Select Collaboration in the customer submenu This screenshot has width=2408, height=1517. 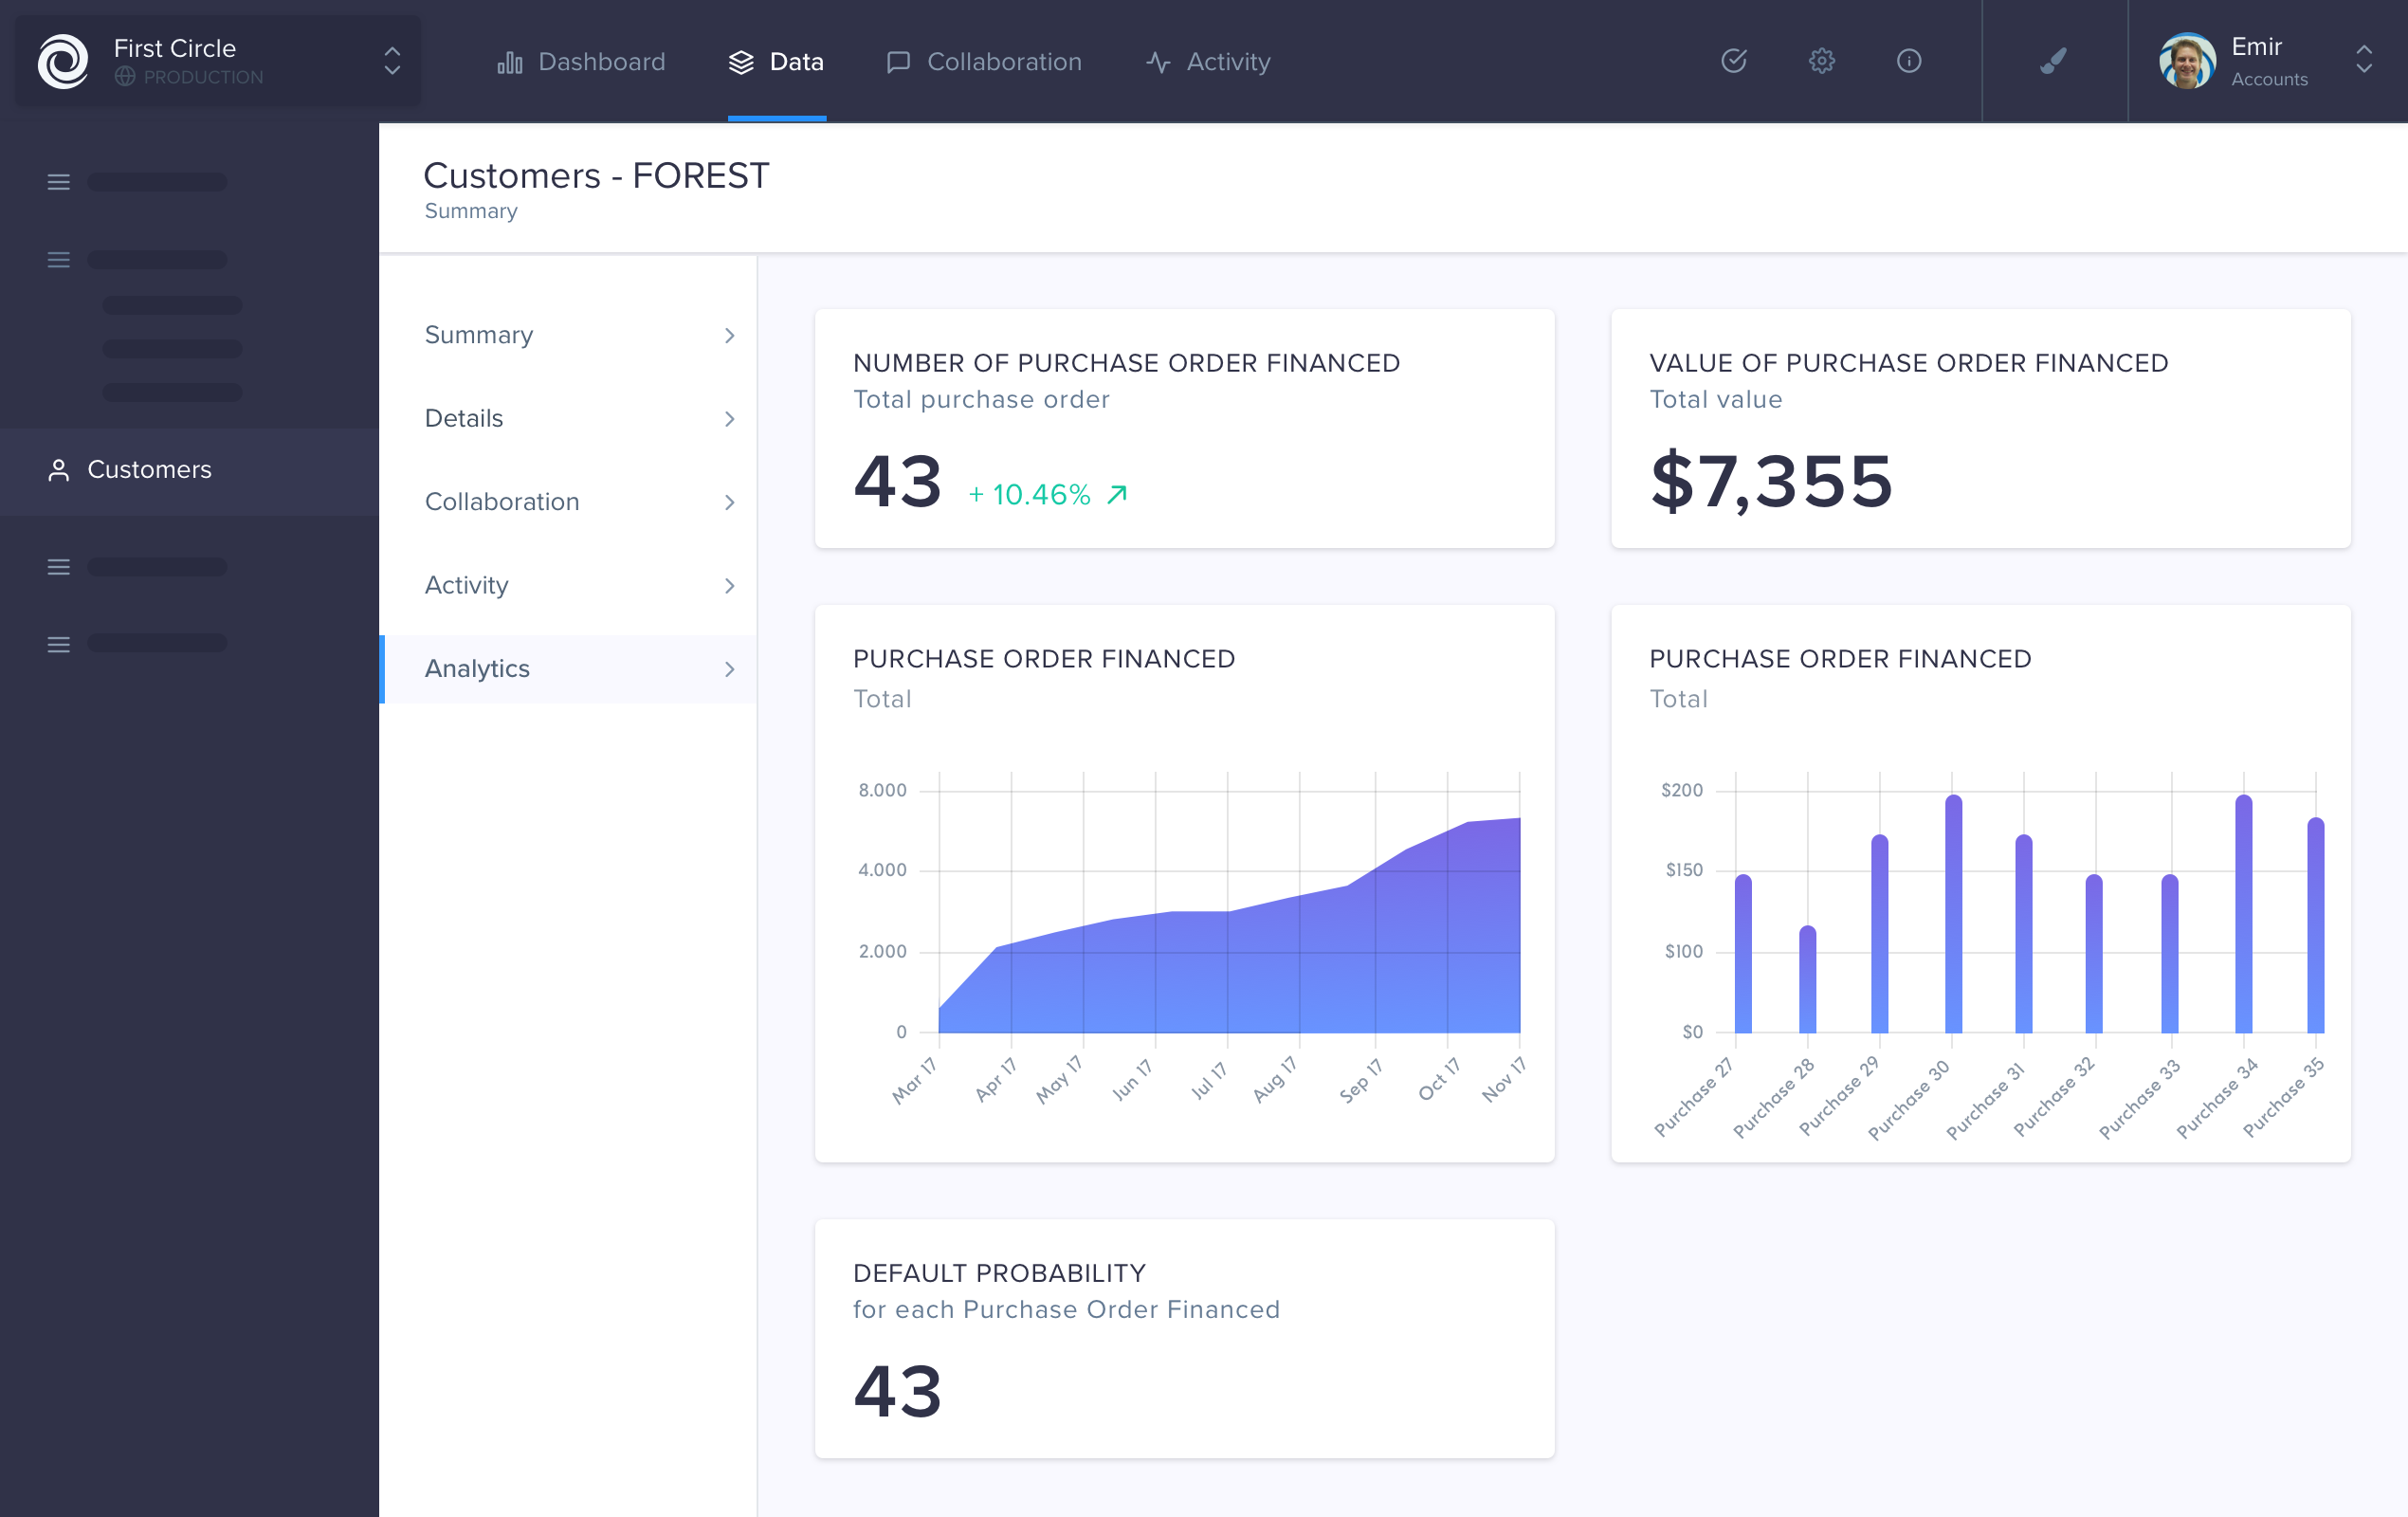502,502
